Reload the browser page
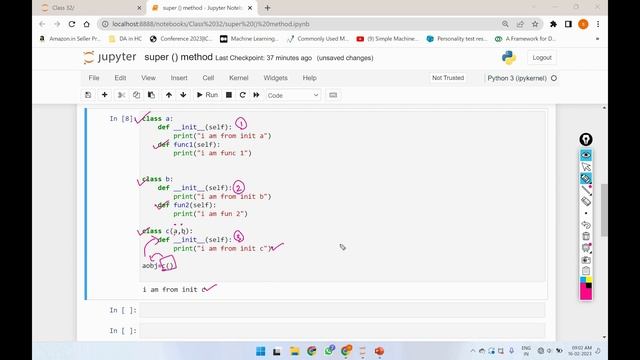This screenshot has width=640, height=360. [72, 24]
